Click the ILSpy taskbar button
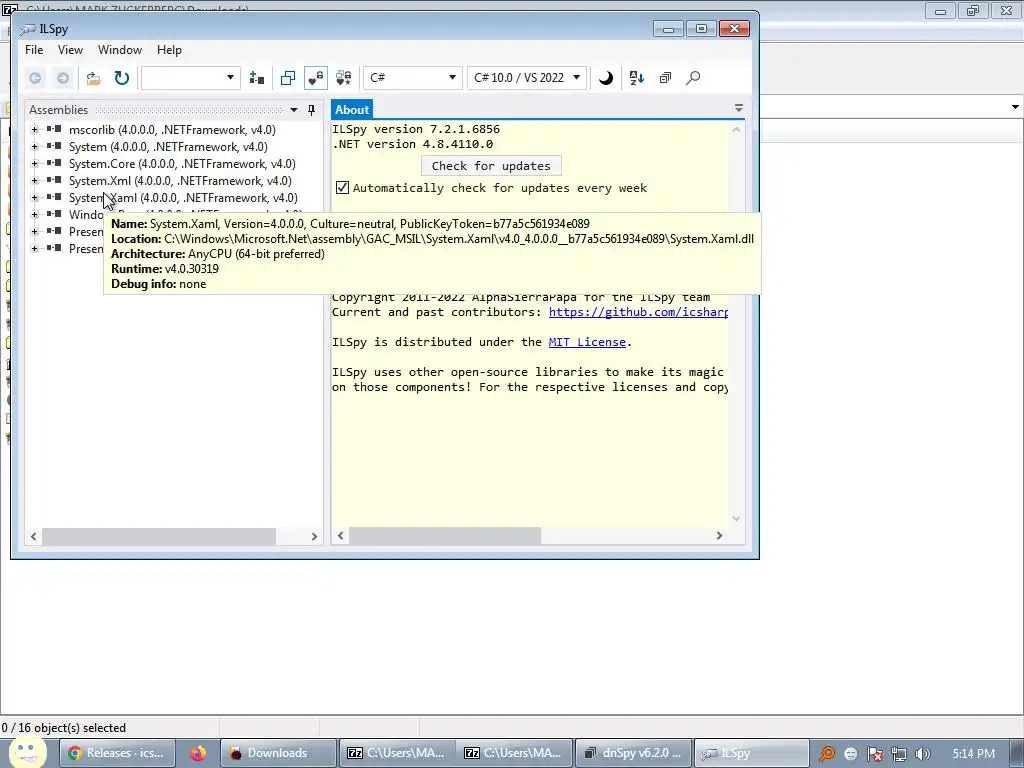The image size is (1024, 768). coord(751,753)
